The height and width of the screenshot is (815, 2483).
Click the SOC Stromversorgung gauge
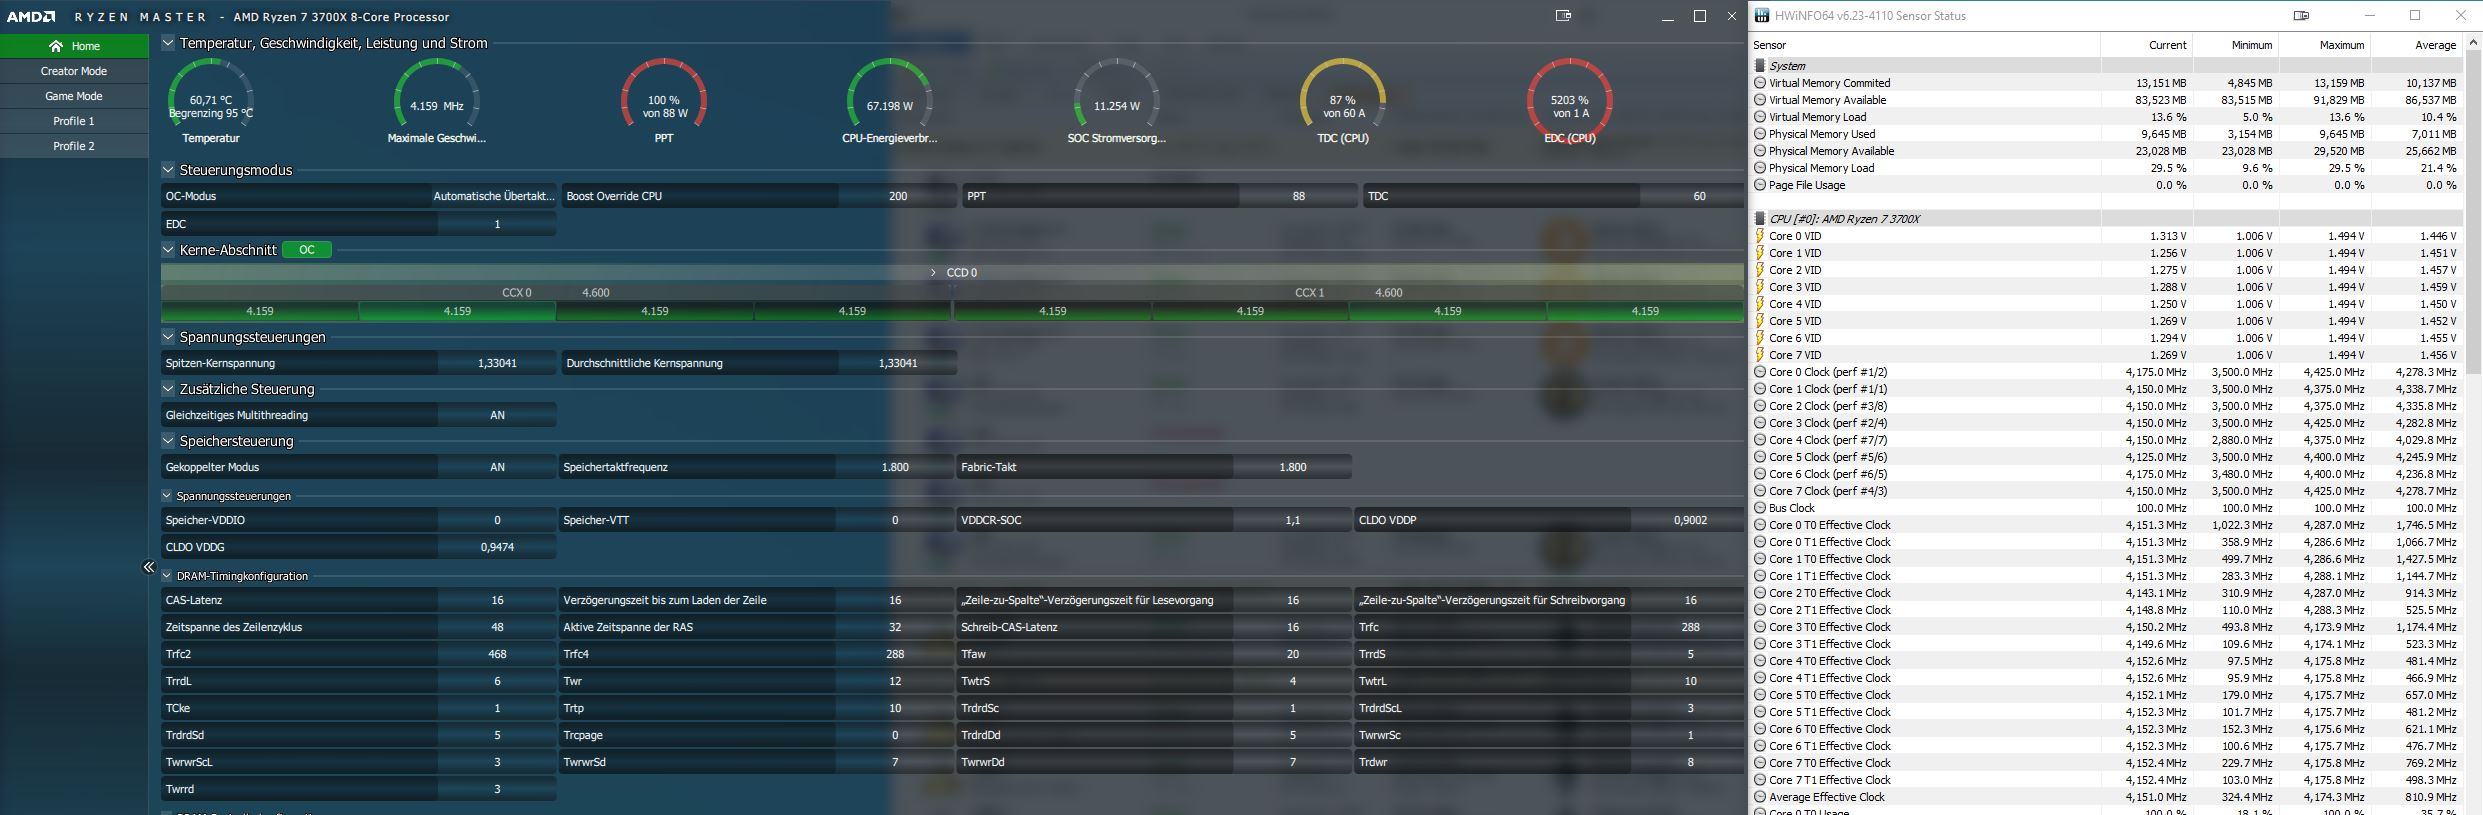point(1117,101)
